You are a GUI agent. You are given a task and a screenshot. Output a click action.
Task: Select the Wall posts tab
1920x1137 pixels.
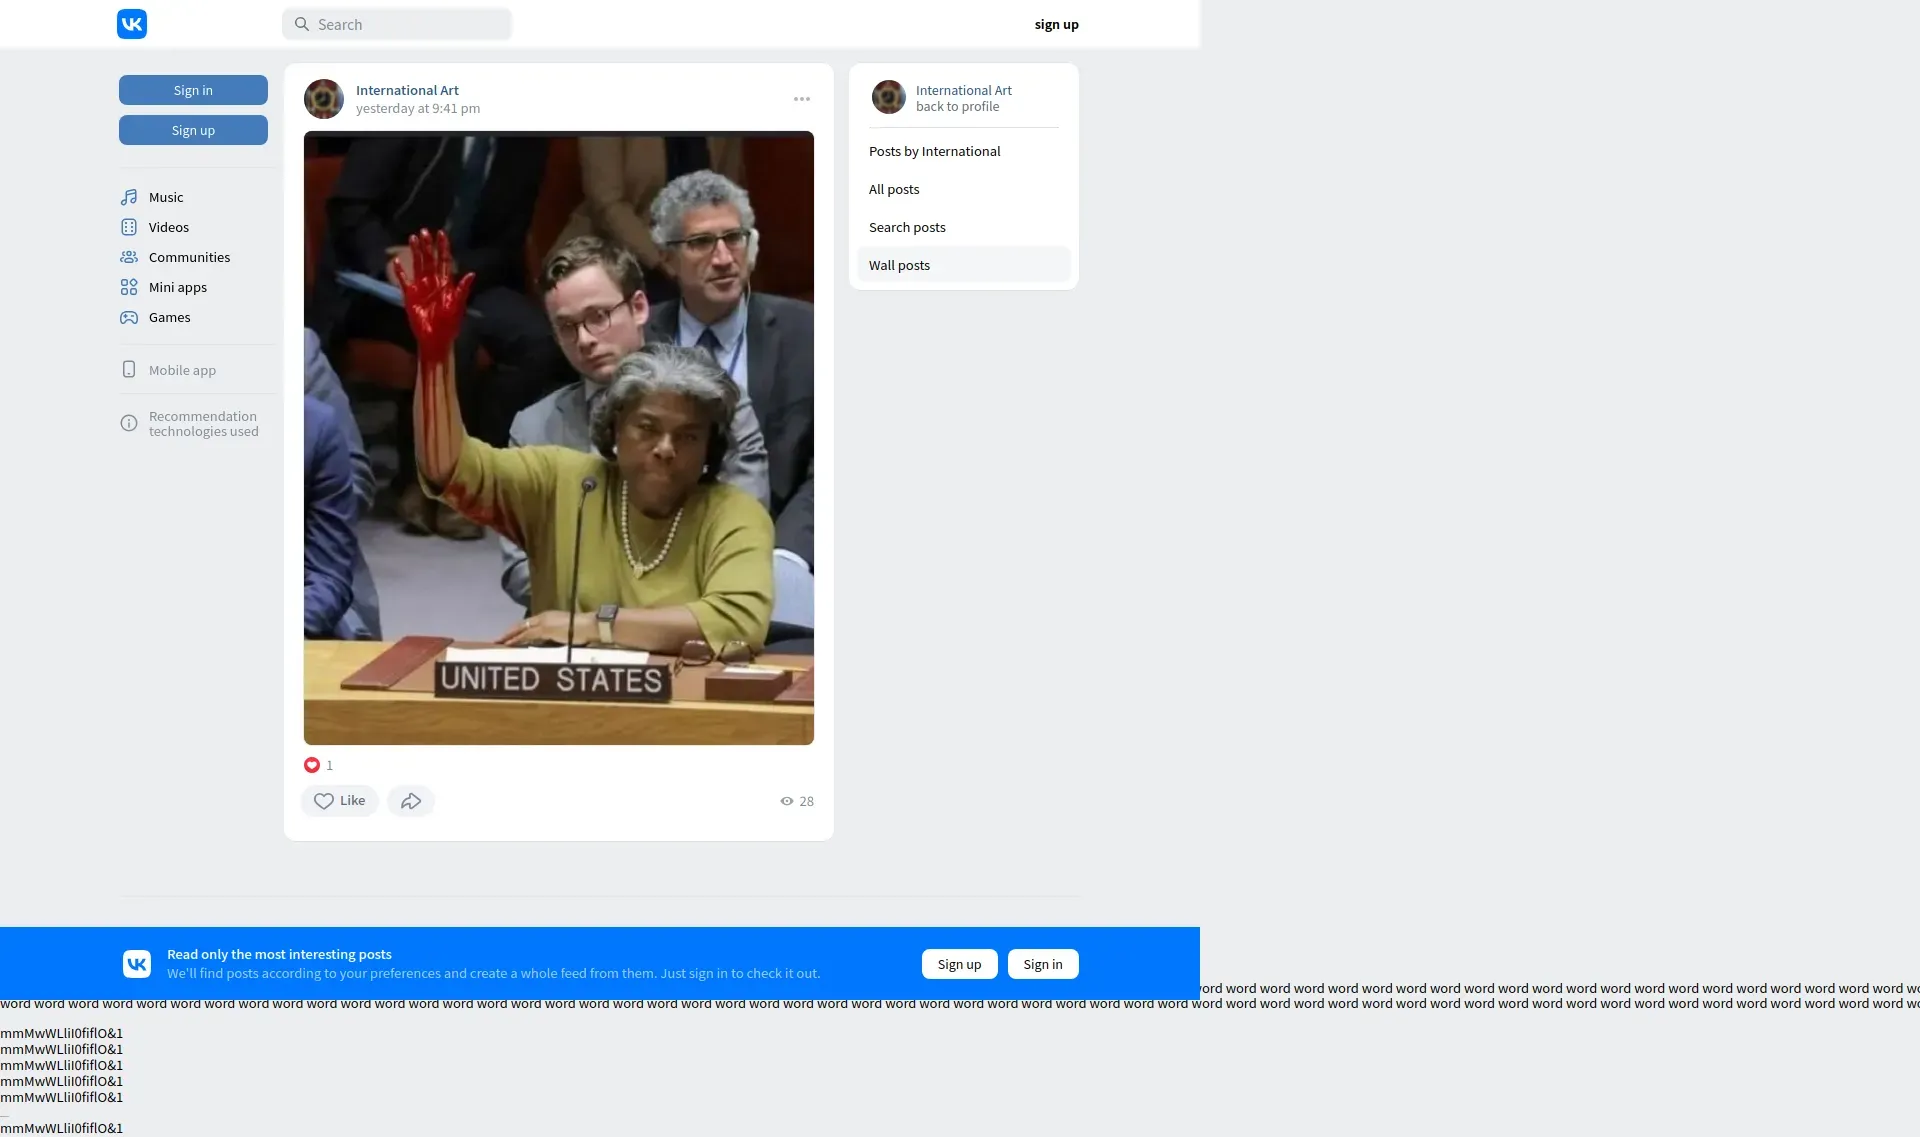(x=964, y=265)
